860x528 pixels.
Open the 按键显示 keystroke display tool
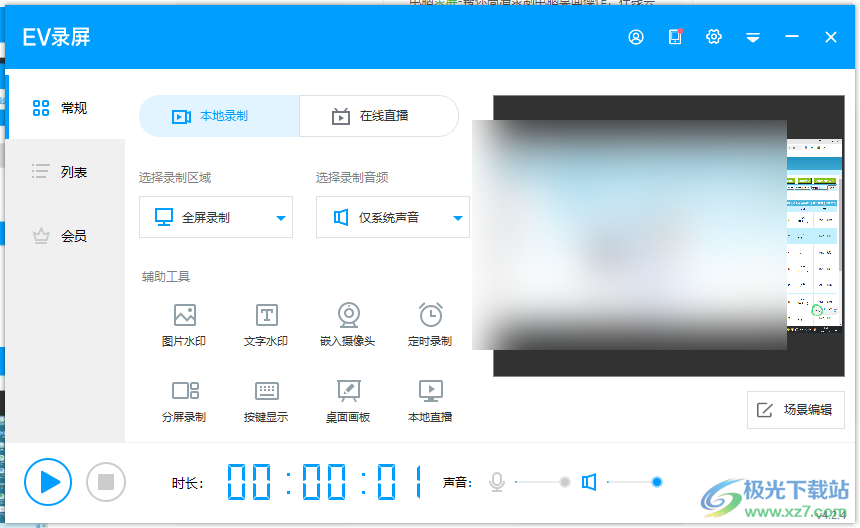[266, 401]
